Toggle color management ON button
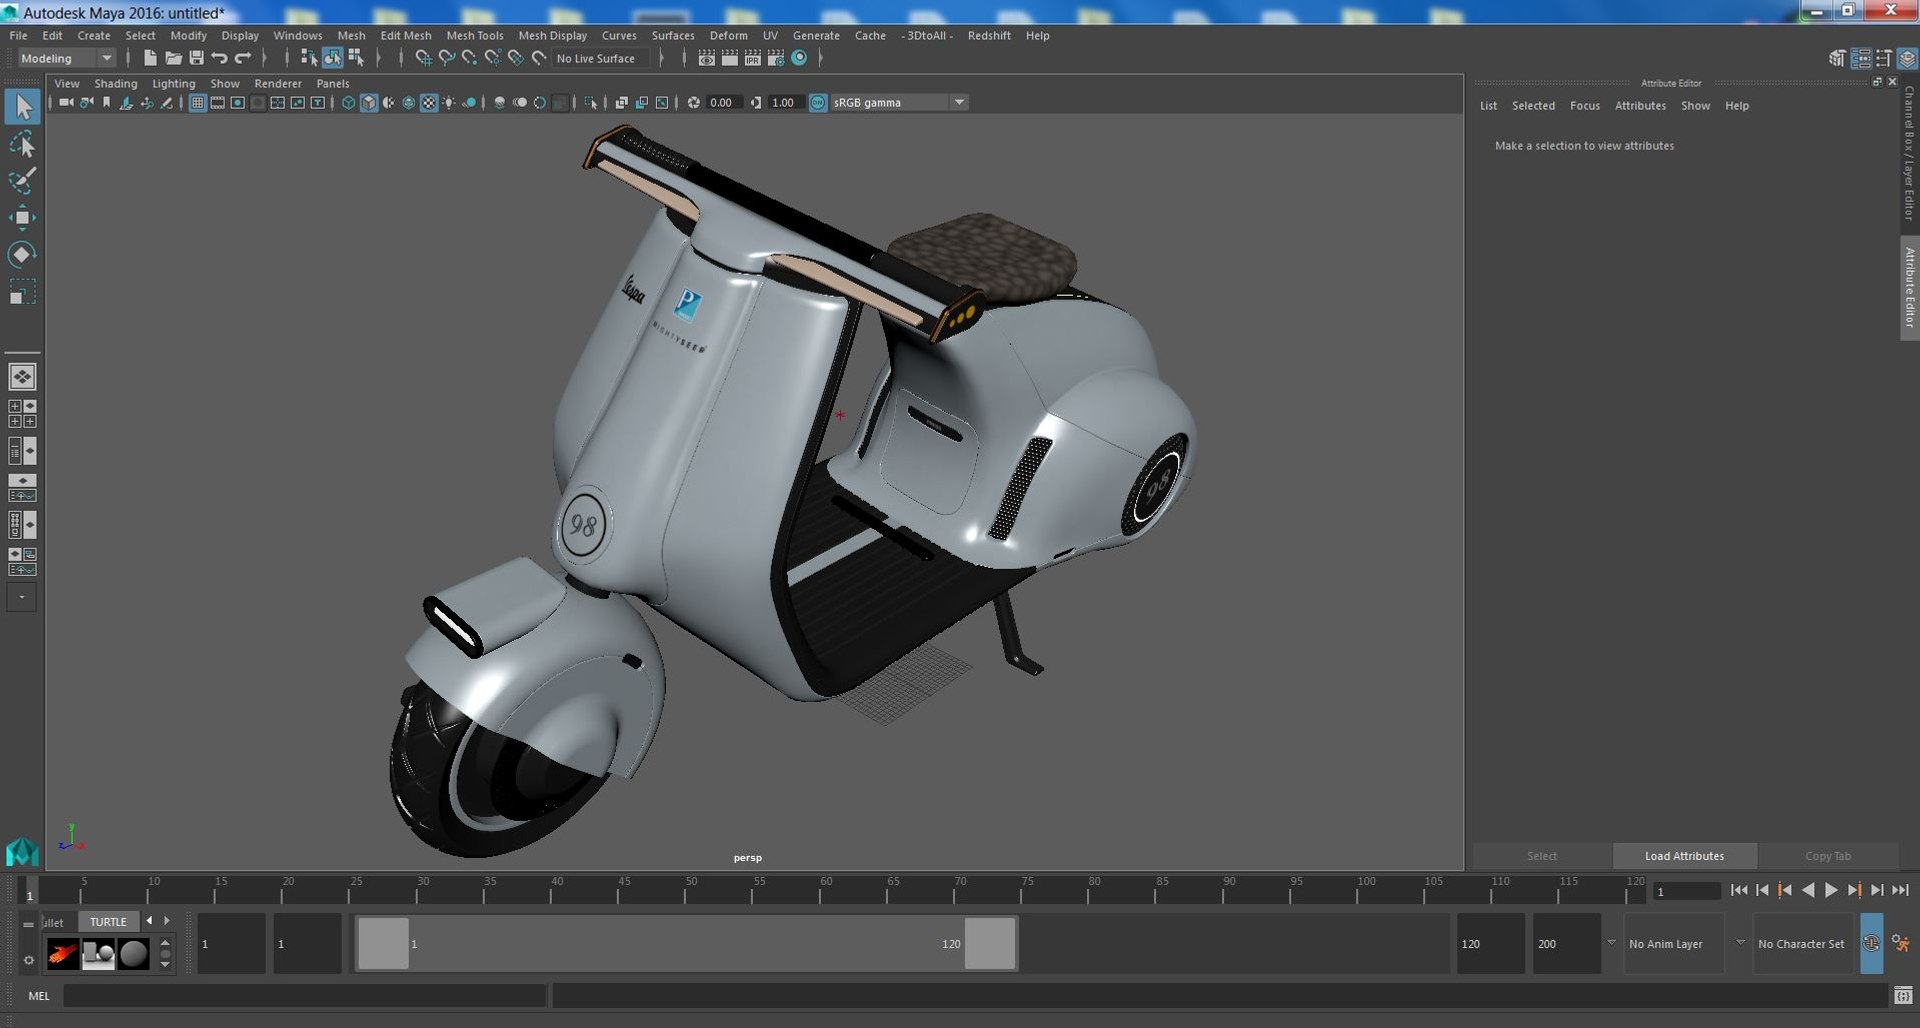1920x1028 pixels. pos(818,102)
